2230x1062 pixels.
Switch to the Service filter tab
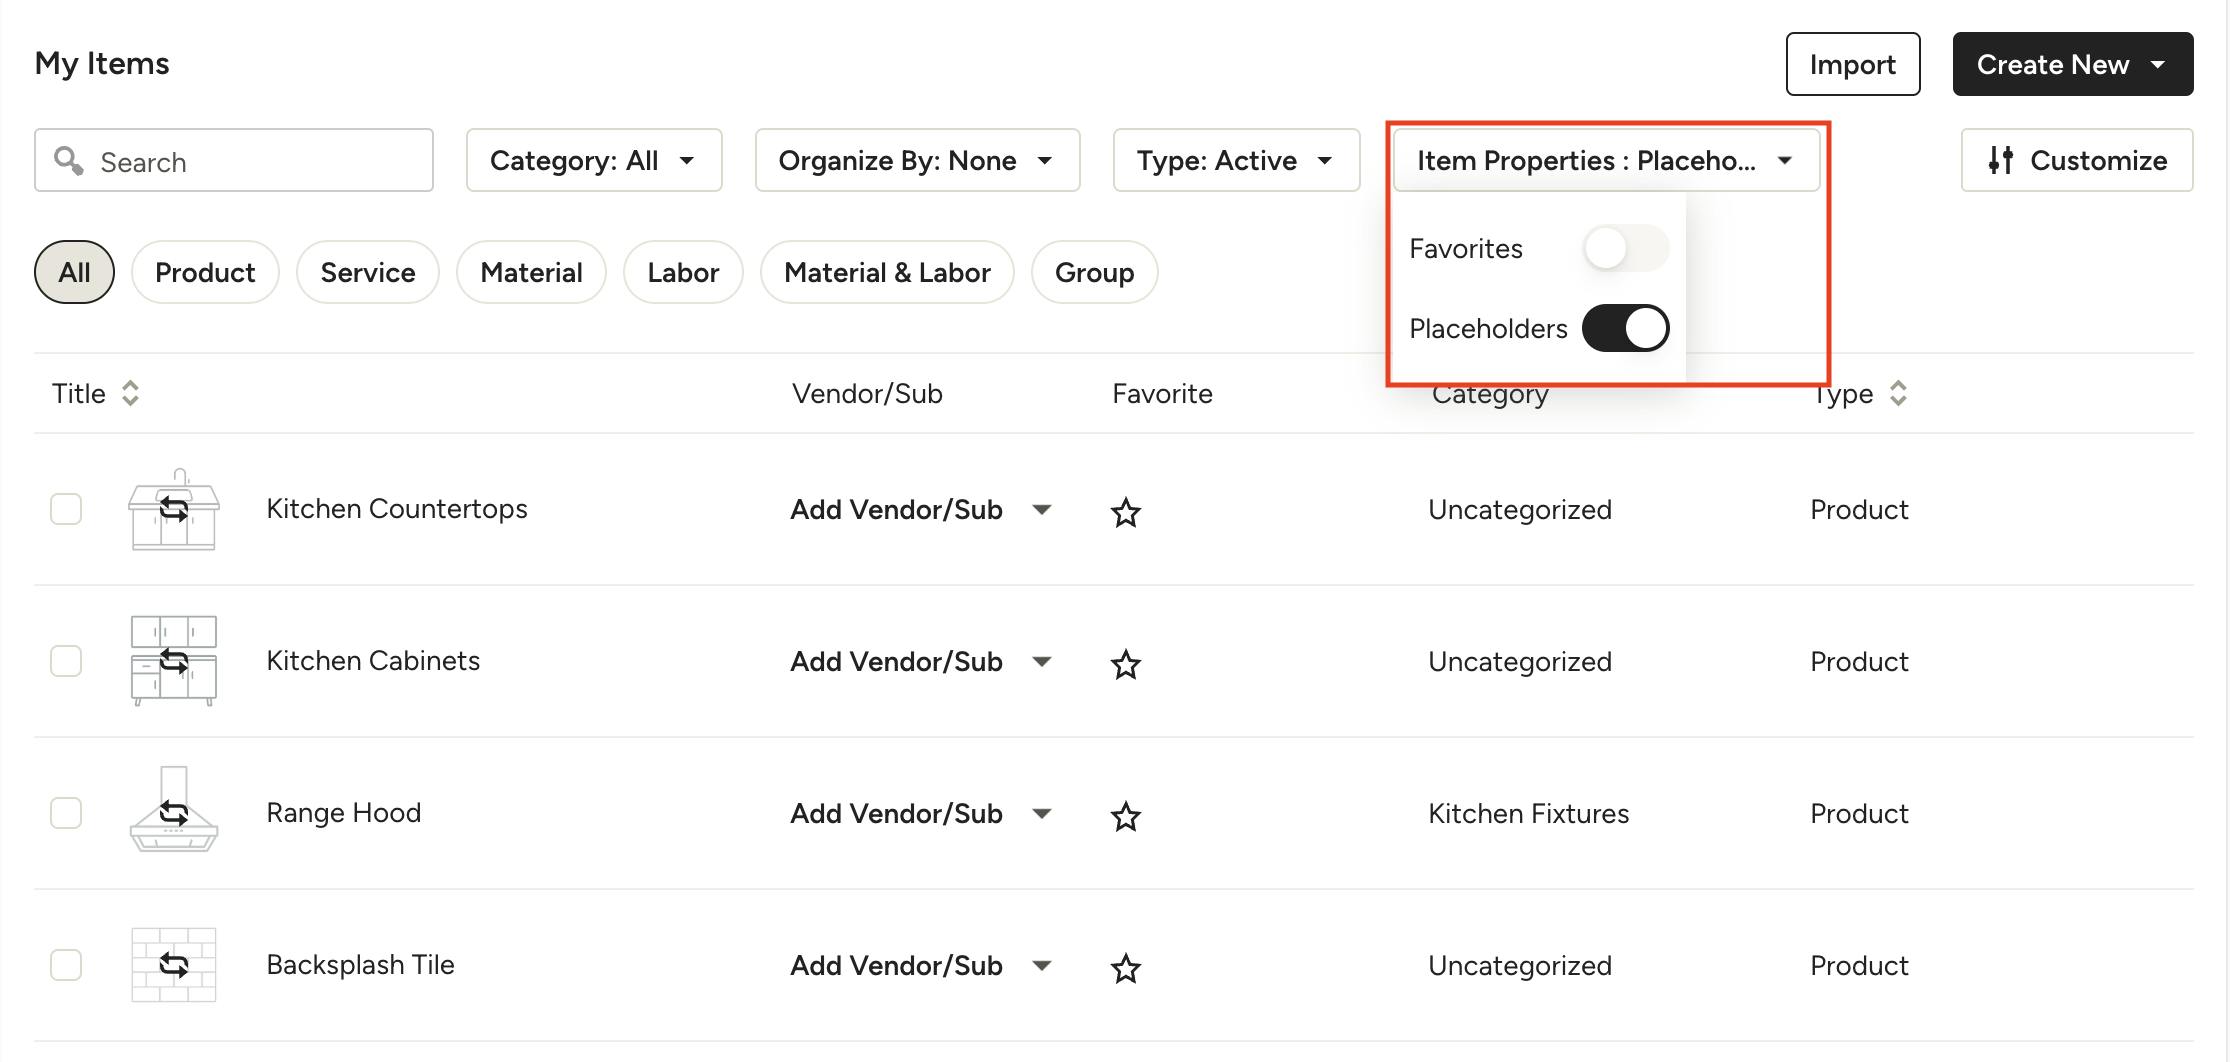click(x=367, y=272)
